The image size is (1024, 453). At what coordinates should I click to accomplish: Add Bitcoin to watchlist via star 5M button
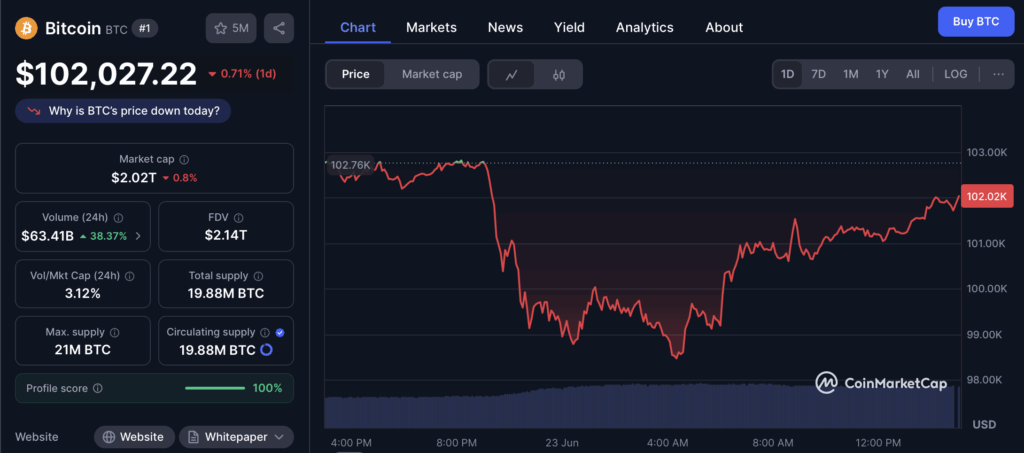point(231,28)
